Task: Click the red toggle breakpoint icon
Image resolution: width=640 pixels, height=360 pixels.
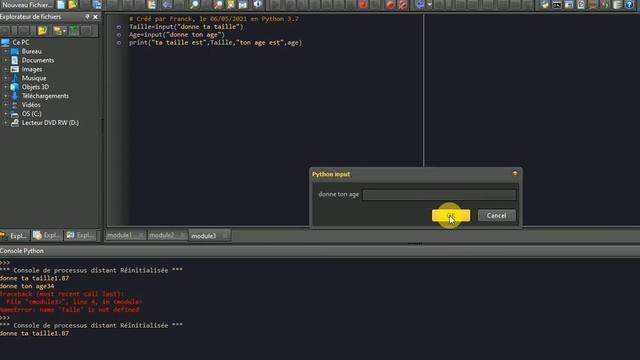Action: click(391, 5)
